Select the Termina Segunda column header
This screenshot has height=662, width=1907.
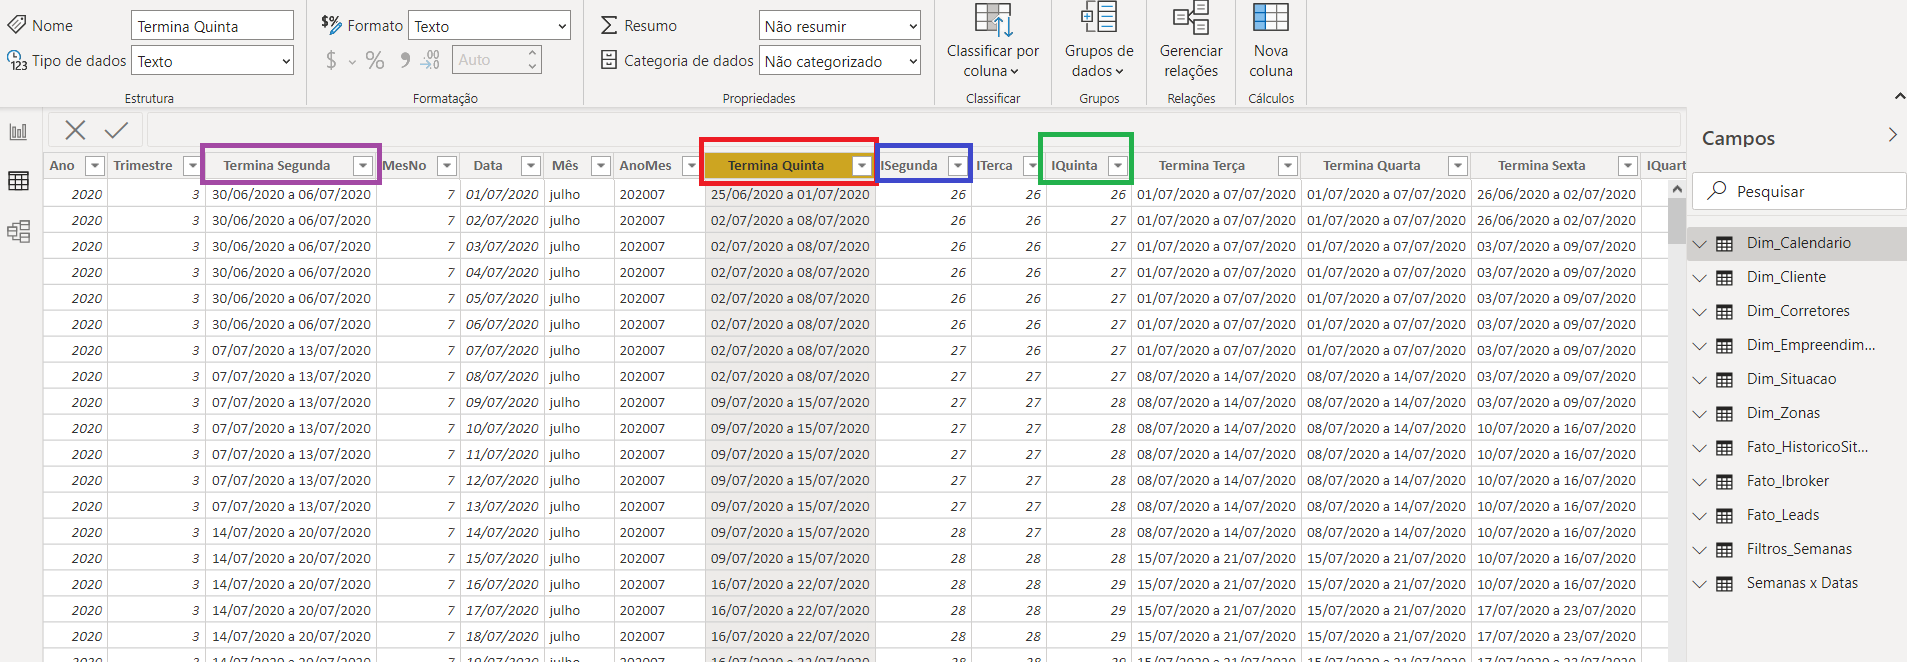click(277, 166)
